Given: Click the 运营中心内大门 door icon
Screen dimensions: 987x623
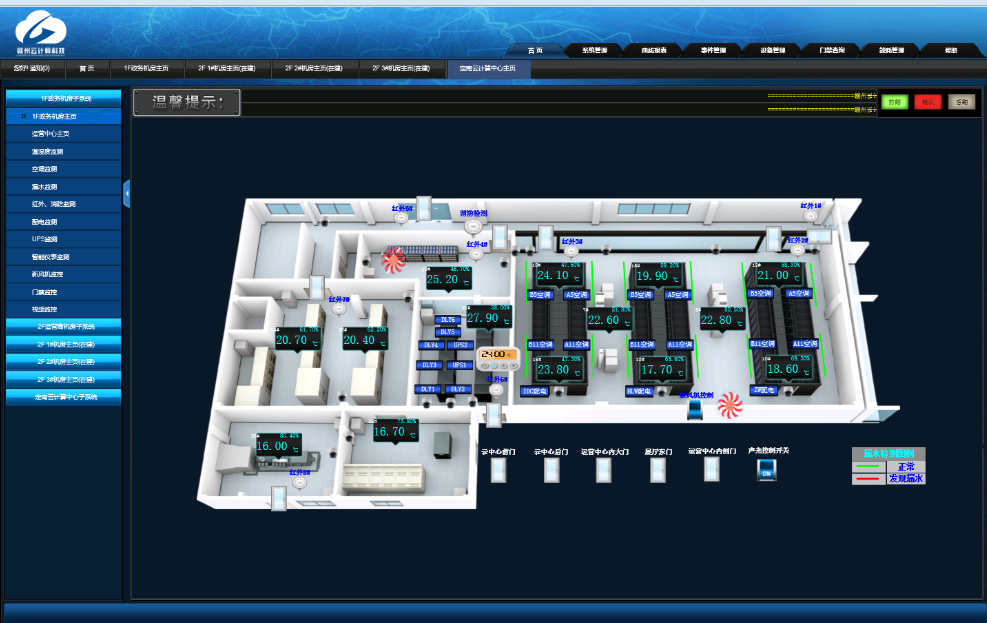Looking at the screenshot, I should point(605,470).
